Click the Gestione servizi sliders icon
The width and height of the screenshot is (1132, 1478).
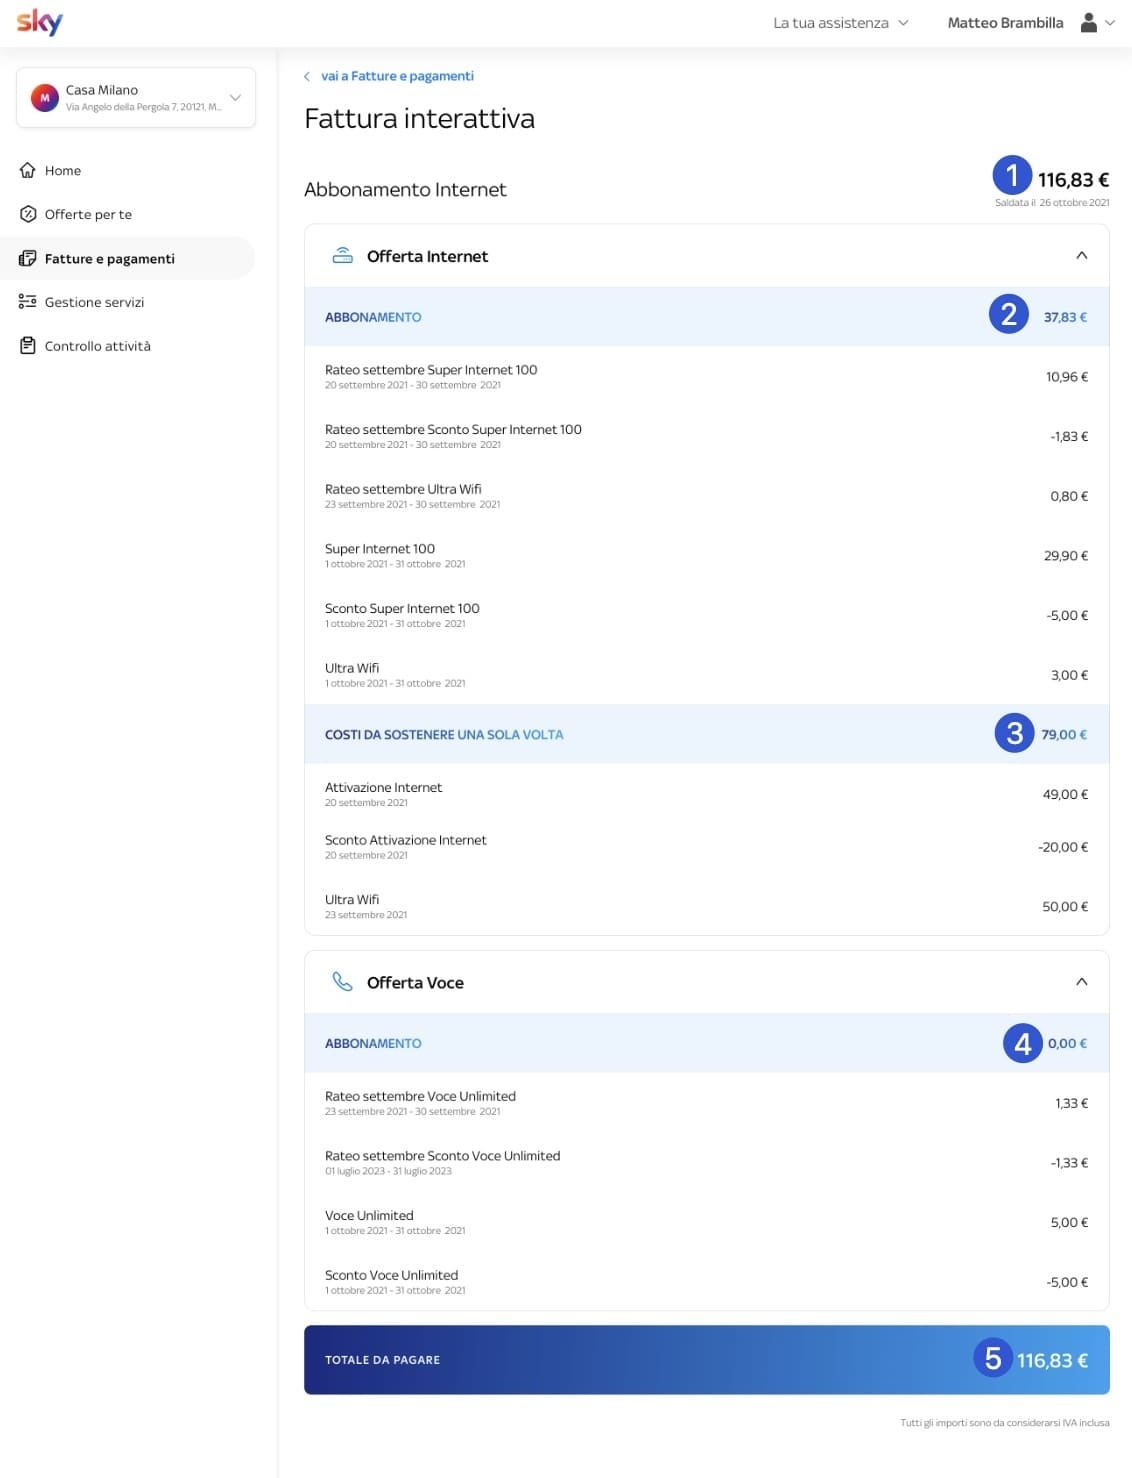point(28,302)
